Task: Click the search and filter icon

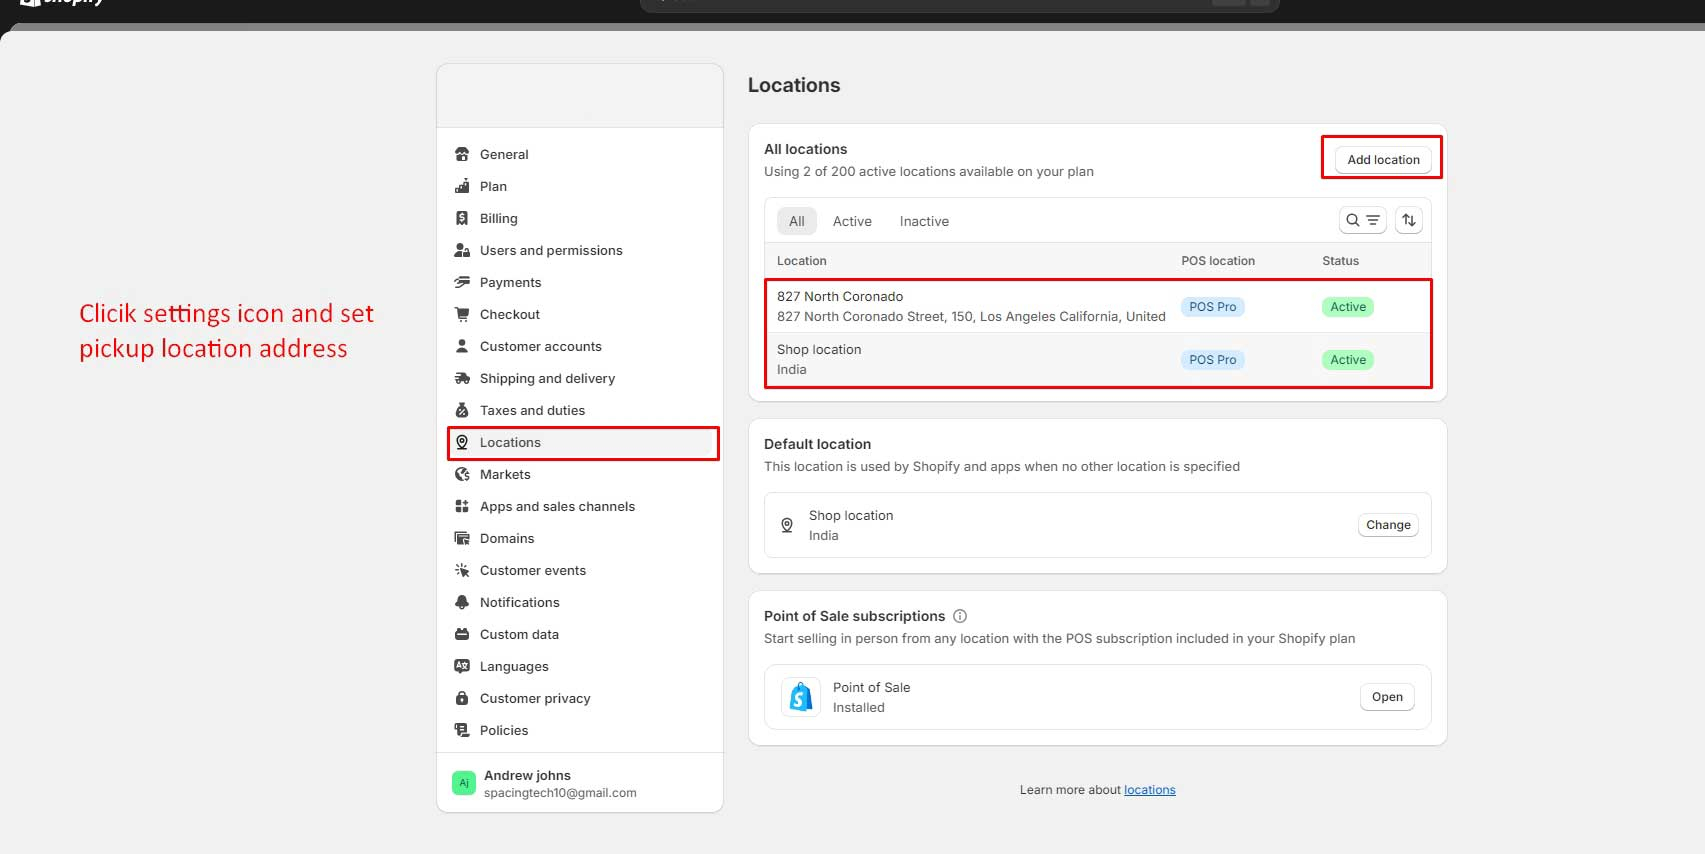Action: (x=1362, y=220)
